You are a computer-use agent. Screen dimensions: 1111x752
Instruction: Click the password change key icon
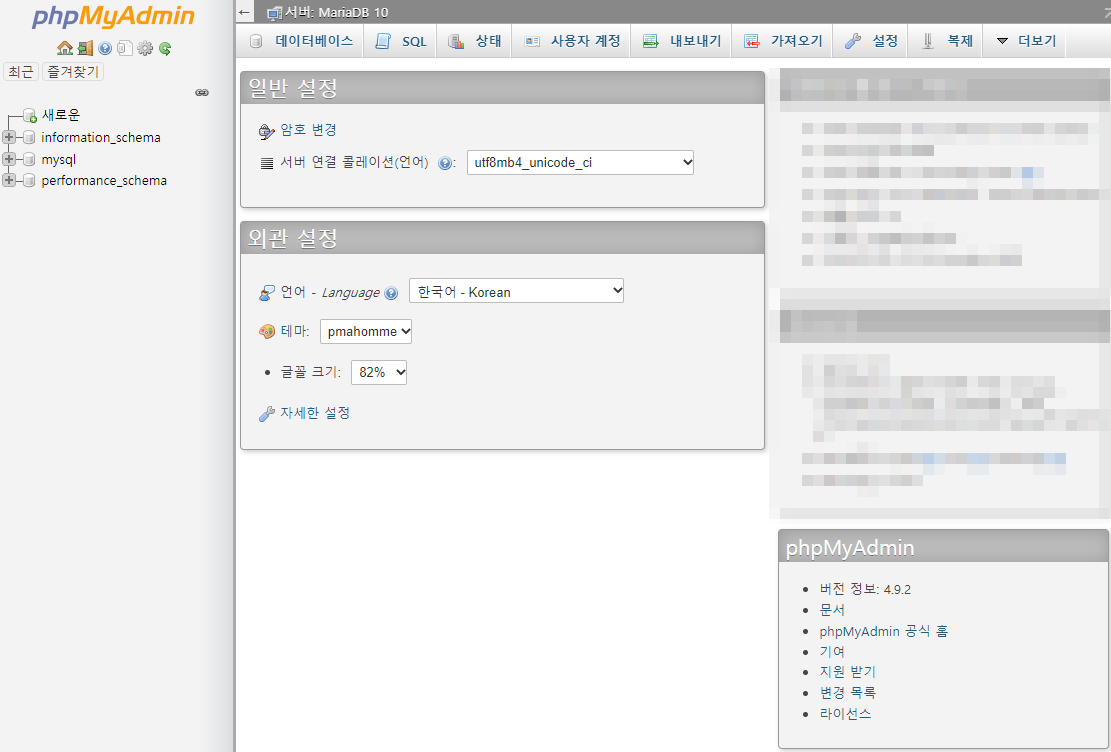(x=266, y=130)
